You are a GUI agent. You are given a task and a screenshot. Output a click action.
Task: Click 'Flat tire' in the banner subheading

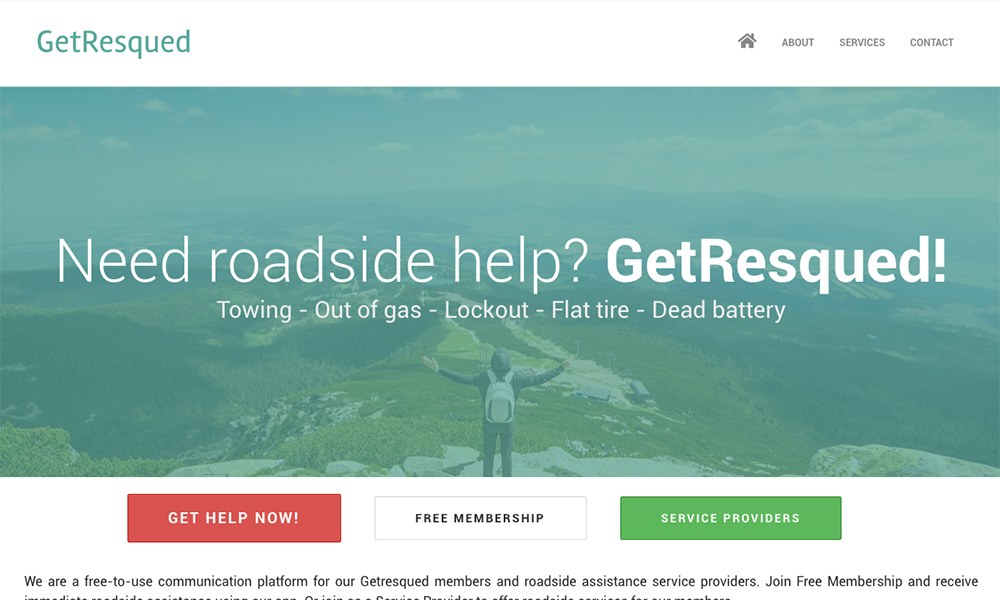590,310
